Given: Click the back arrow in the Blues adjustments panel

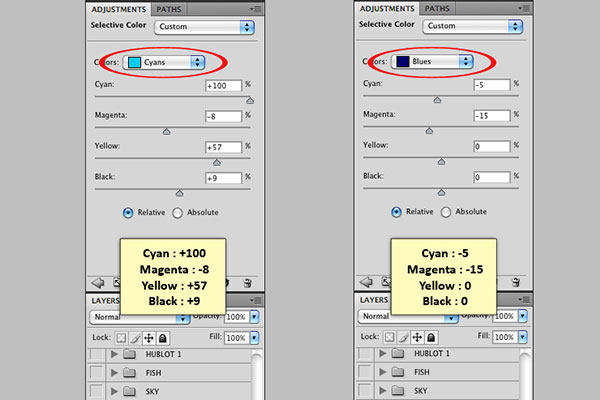Looking at the screenshot, I should pos(366,282).
